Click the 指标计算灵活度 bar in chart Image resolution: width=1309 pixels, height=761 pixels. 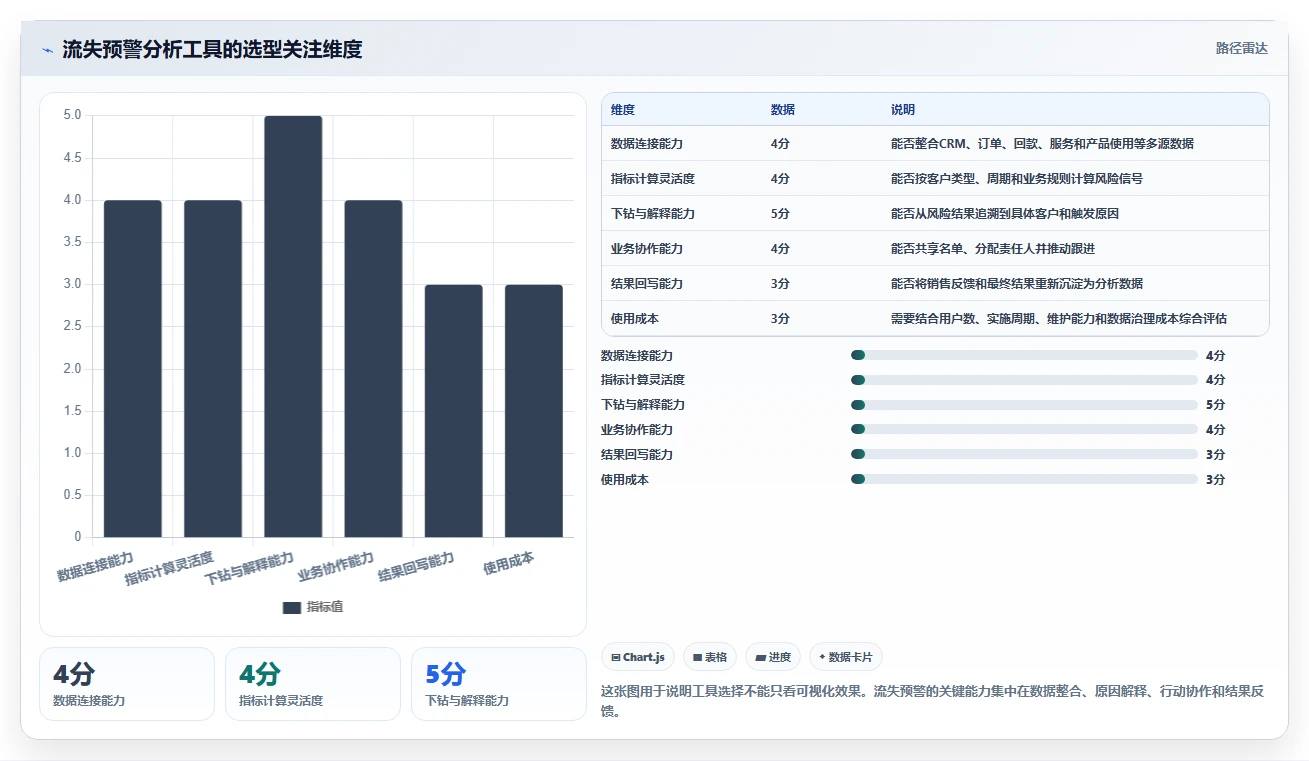coord(213,369)
